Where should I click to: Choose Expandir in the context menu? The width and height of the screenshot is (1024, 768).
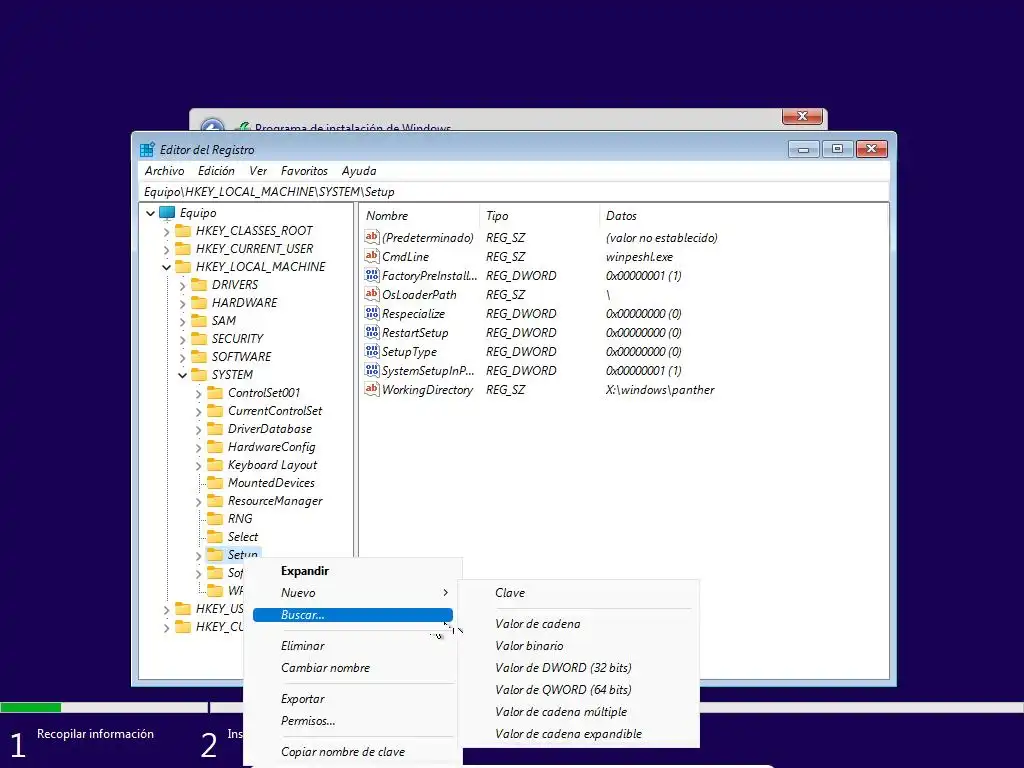(353, 571)
